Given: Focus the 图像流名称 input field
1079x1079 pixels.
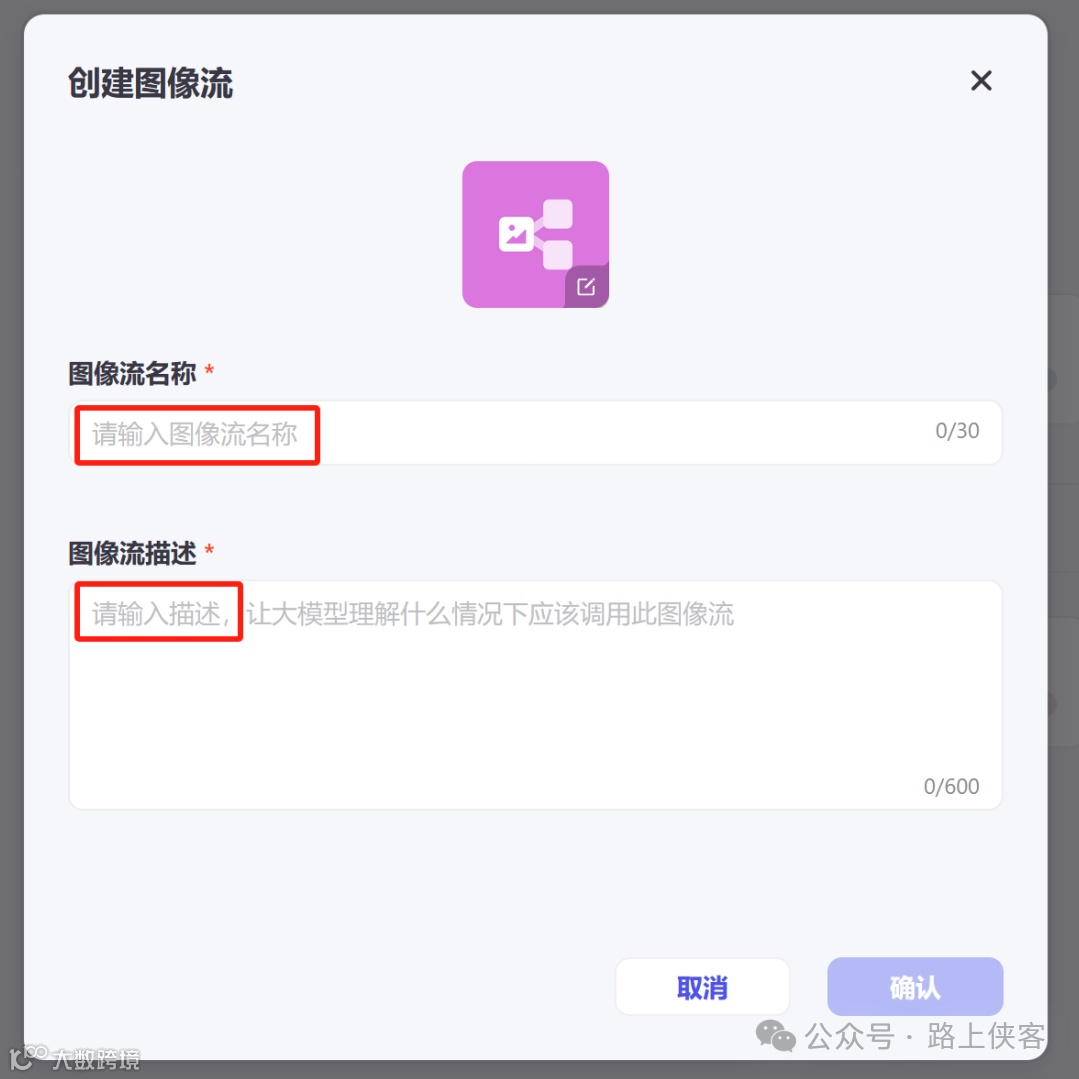Looking at the screenshot, I should (535, 433).
